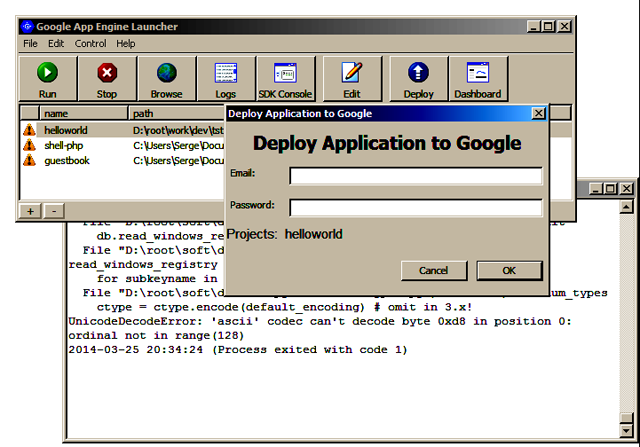Focus the Email input field
640x447 pixels.
[416, 176]
